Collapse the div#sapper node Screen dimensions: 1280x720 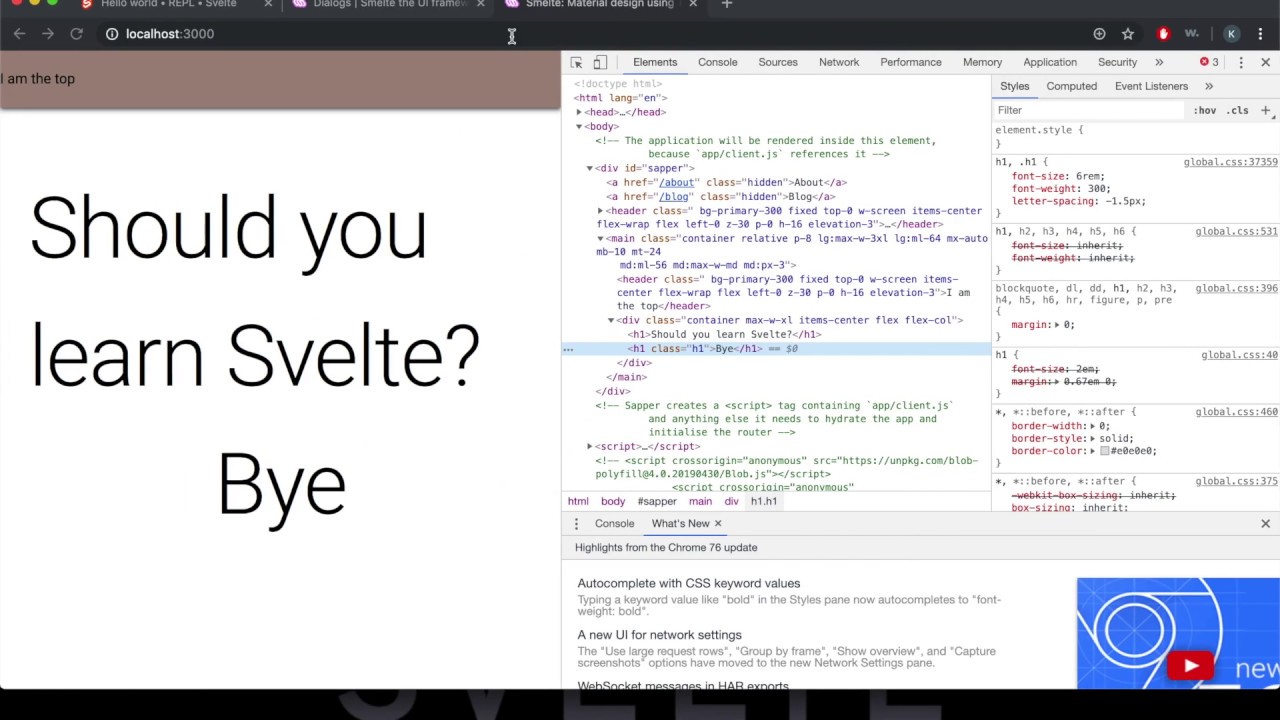[x=590, y=168]
